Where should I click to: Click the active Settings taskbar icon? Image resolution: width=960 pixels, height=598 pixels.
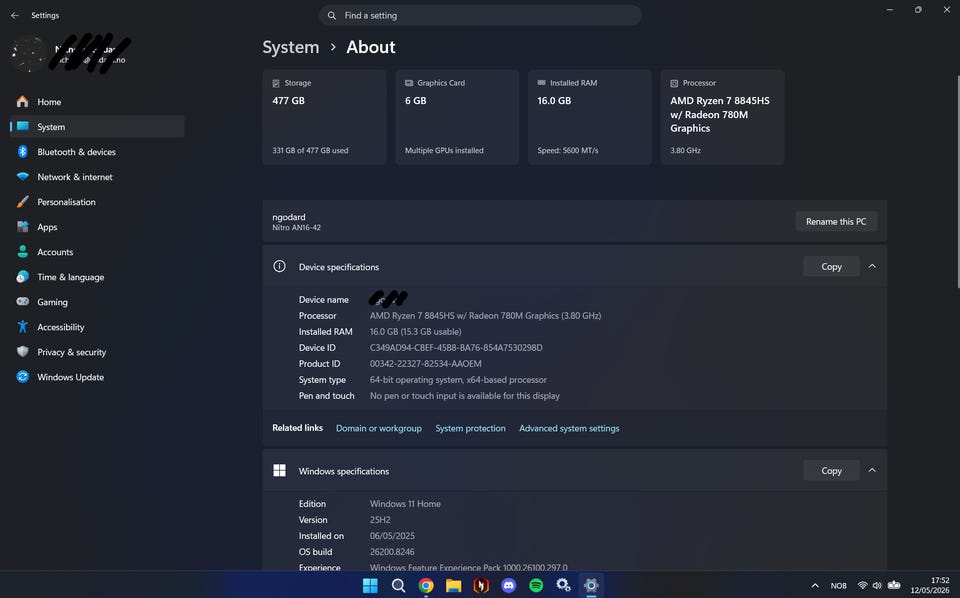(x=591, y=586)
